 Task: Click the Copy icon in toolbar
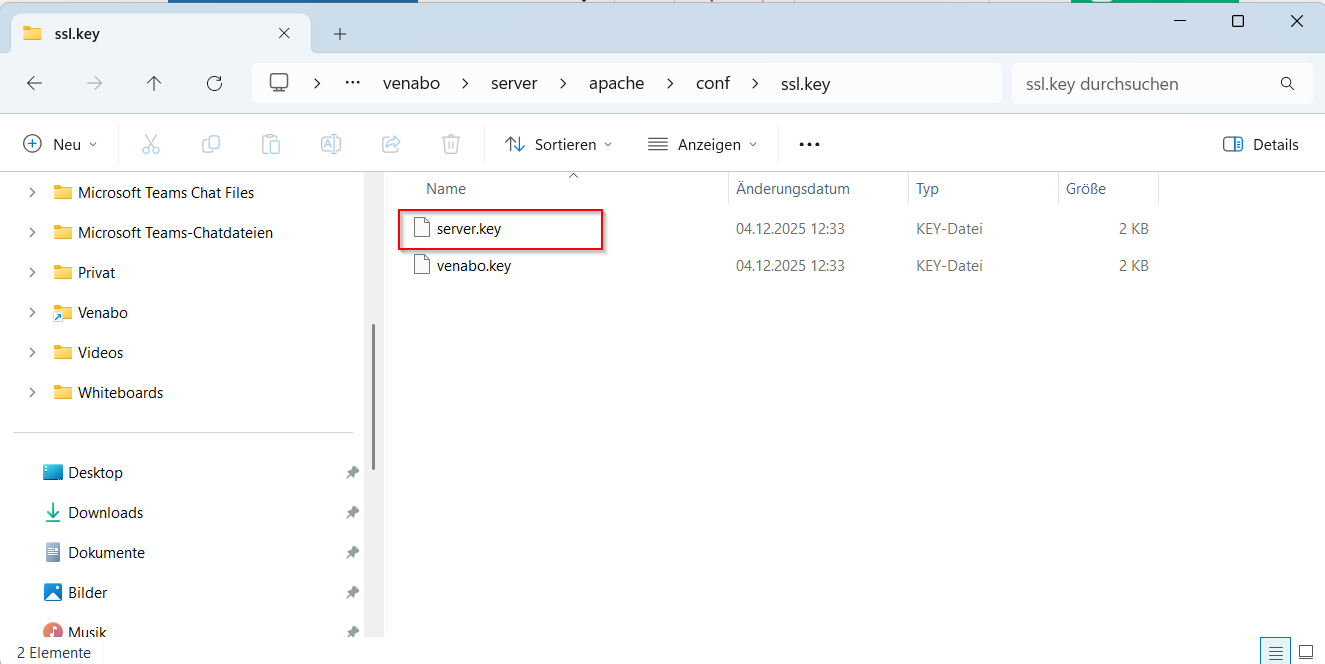(211, 144)
